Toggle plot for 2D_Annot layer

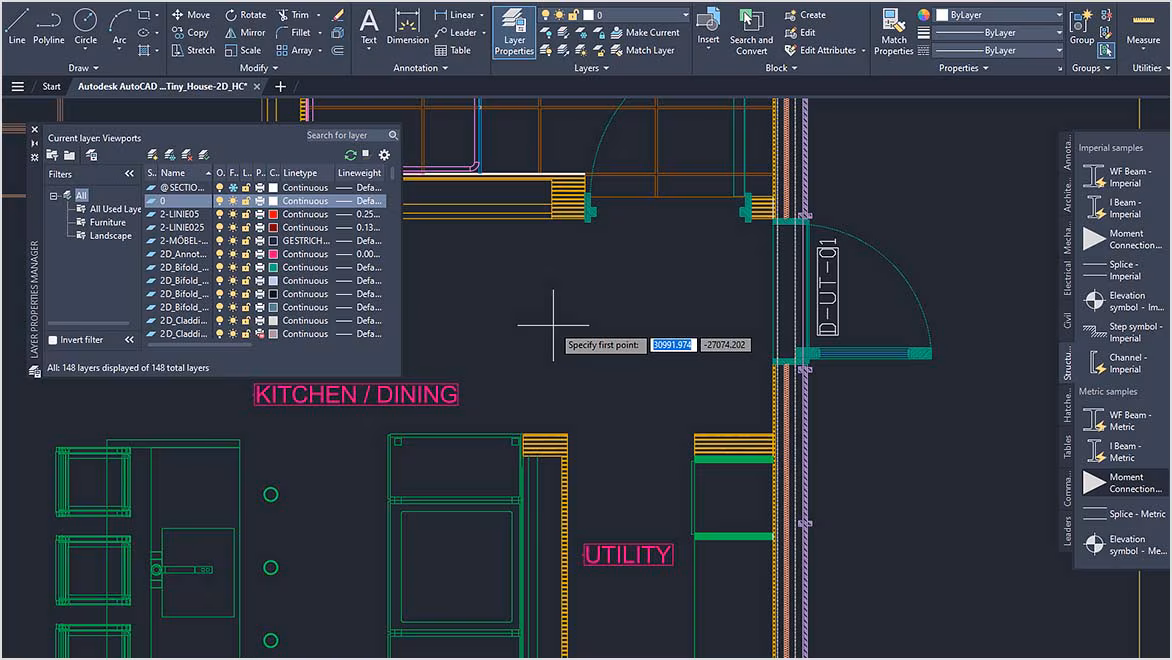(259, 254)
